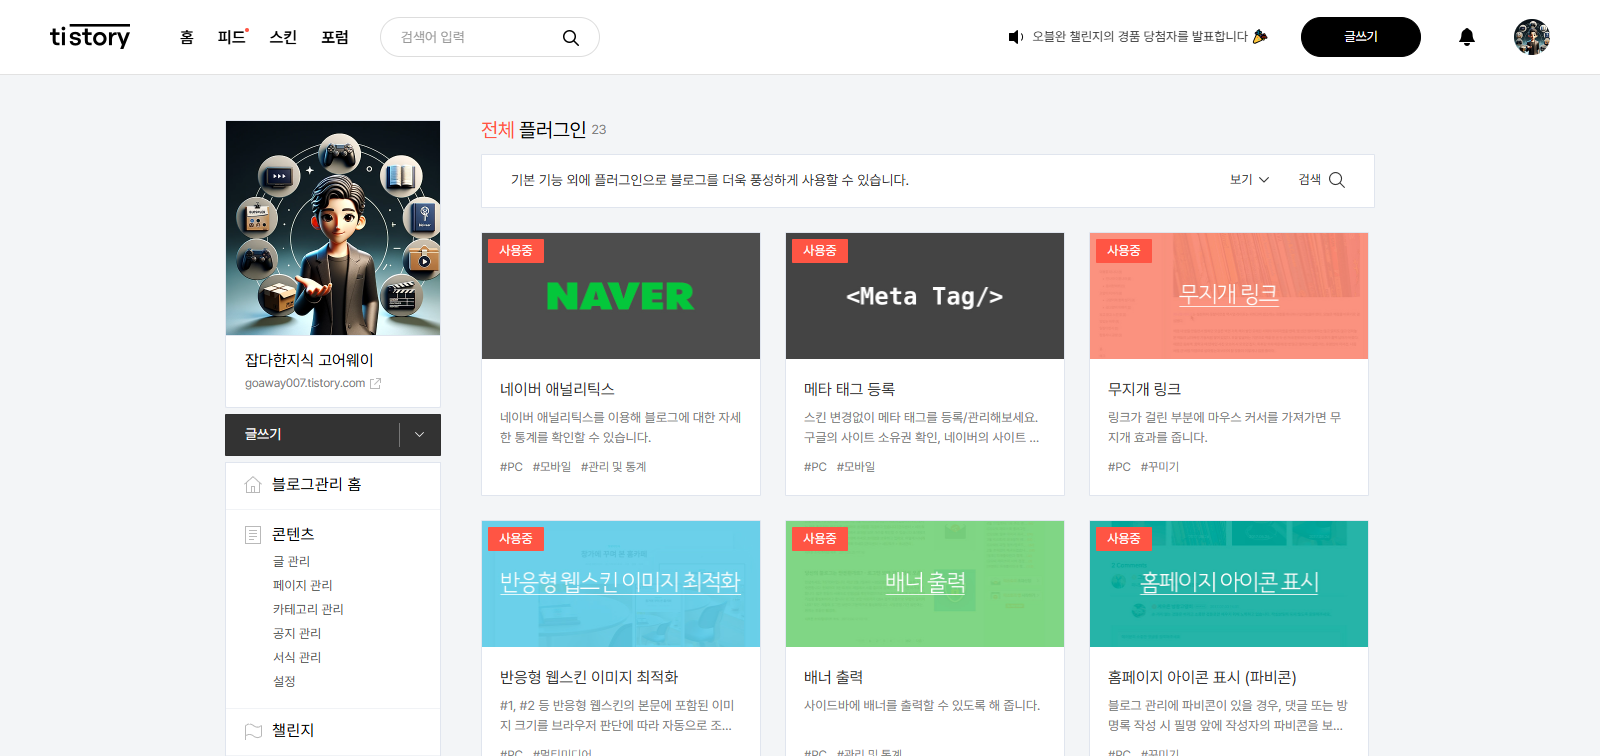Open 설정 under 콘텐츠
The height and width of the screenshot is (756, 1600).
[x=284, y=682]
